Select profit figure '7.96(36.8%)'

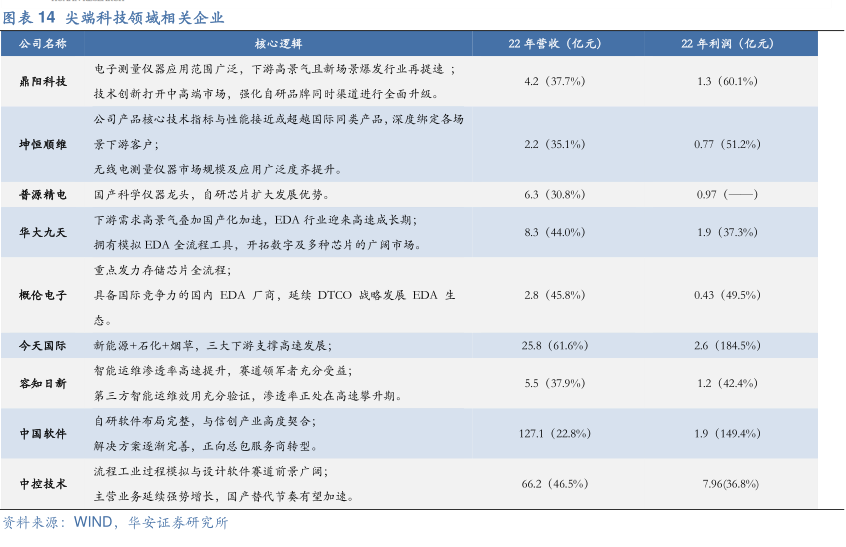click(x=730, y=483)
